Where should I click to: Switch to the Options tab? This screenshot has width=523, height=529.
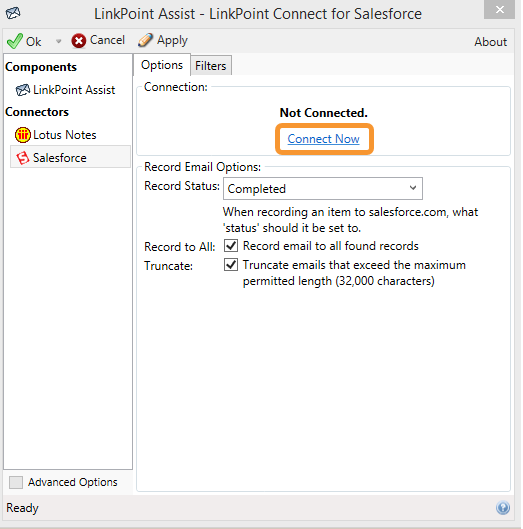coord(162,65)
